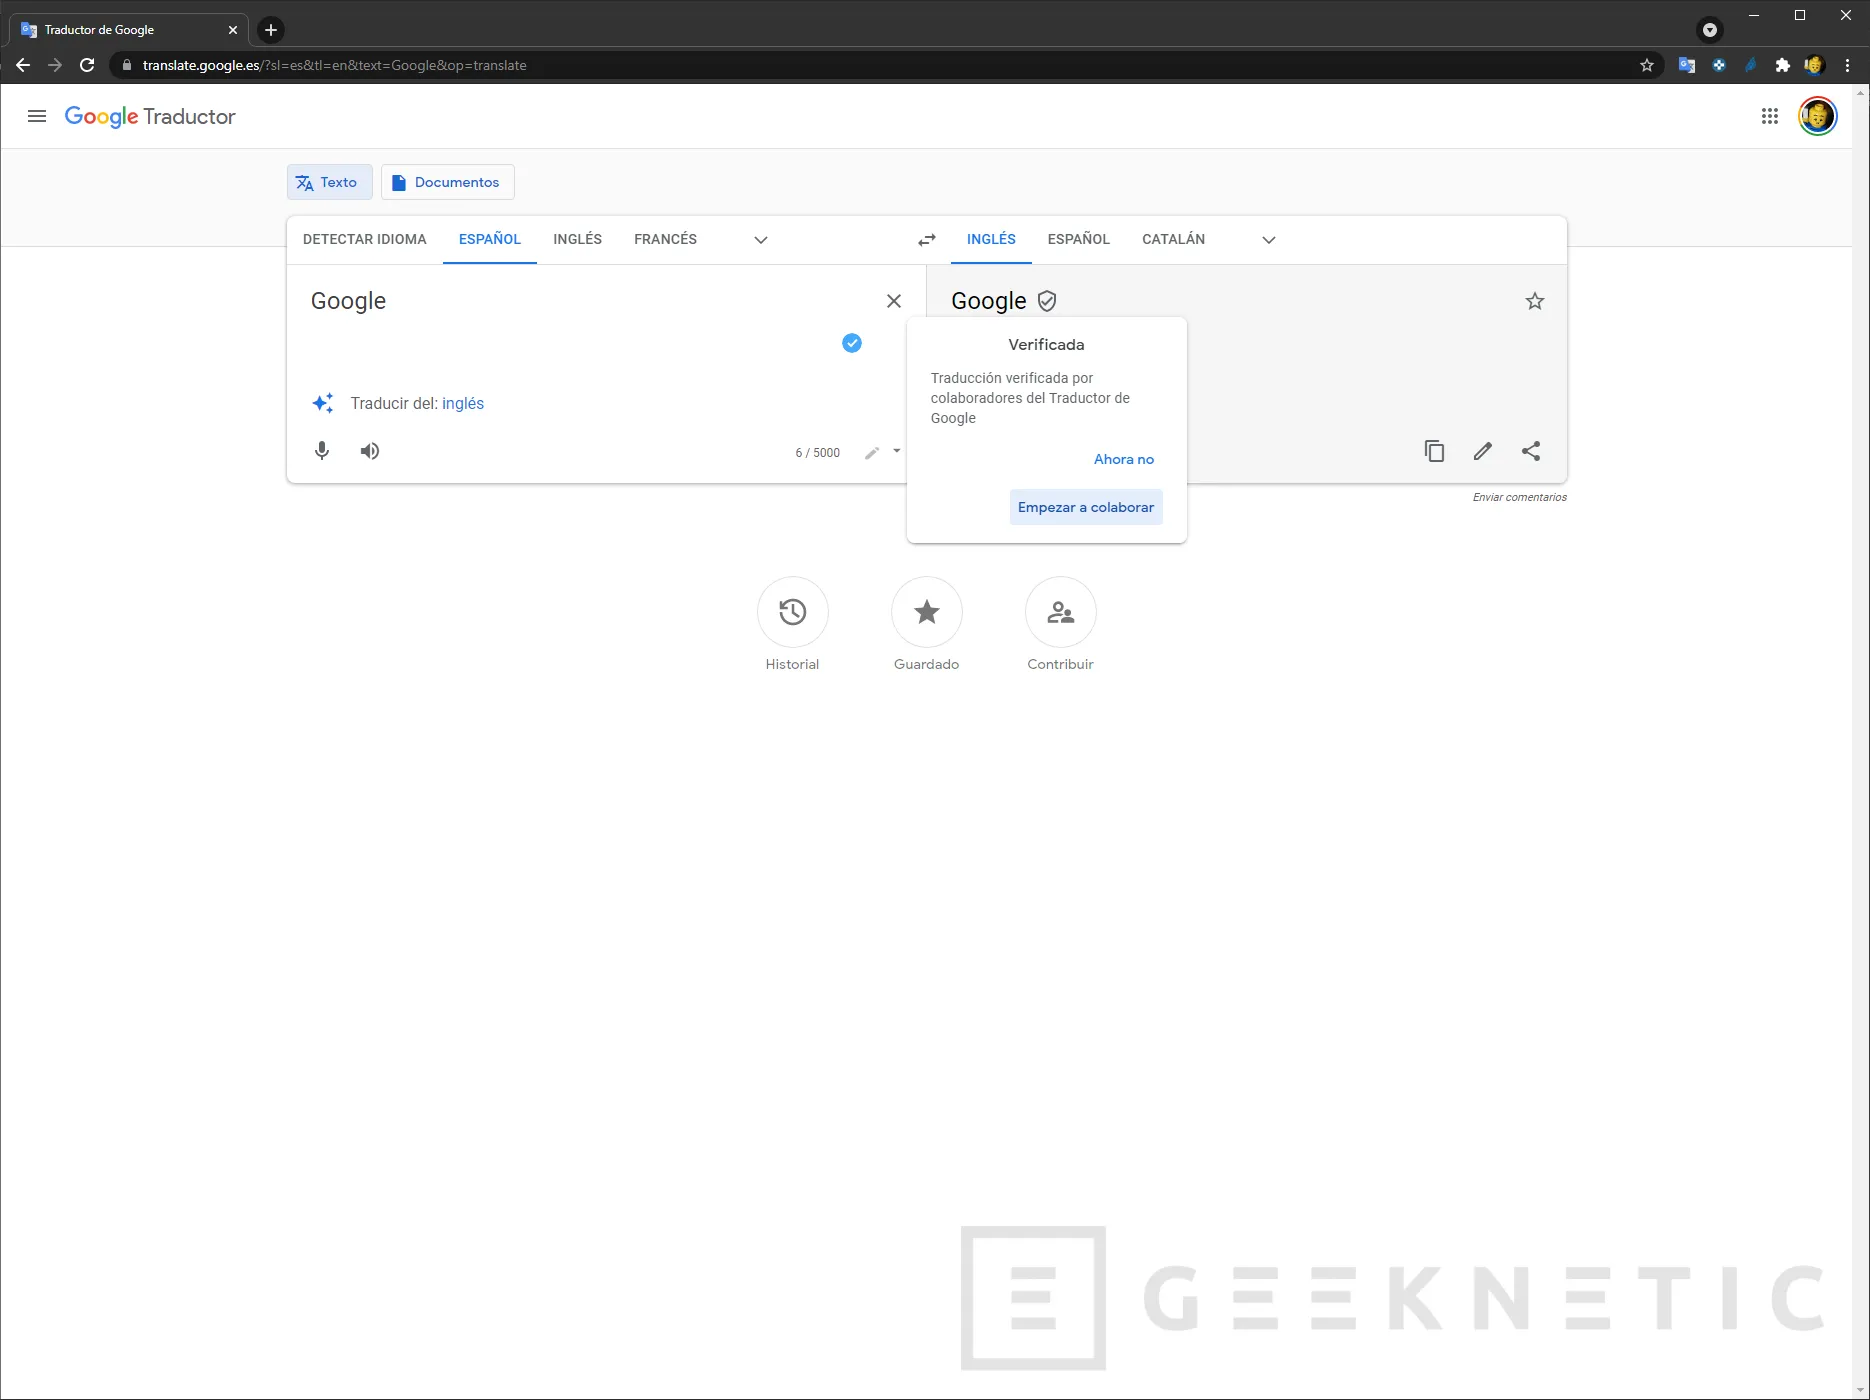This screenshot has width=1870, height=1400.
Task: Click the swap languages arrows icon
Action: [926, 240]
